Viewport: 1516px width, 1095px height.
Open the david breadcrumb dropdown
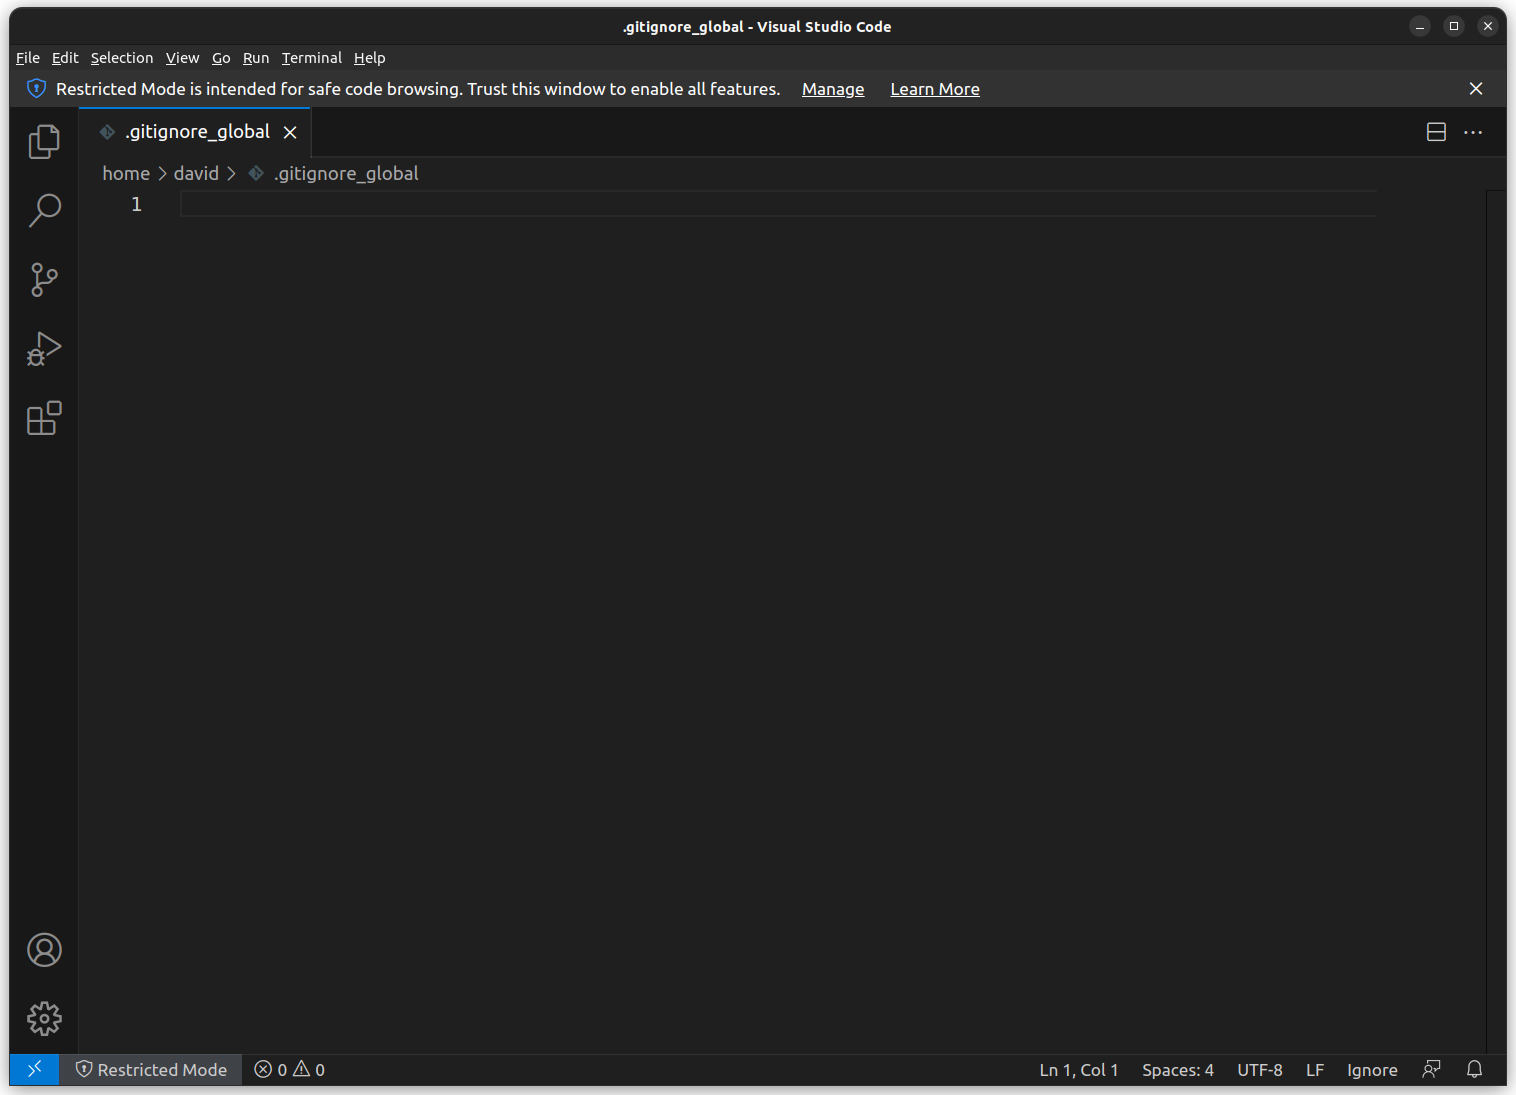tap(195, 173)
